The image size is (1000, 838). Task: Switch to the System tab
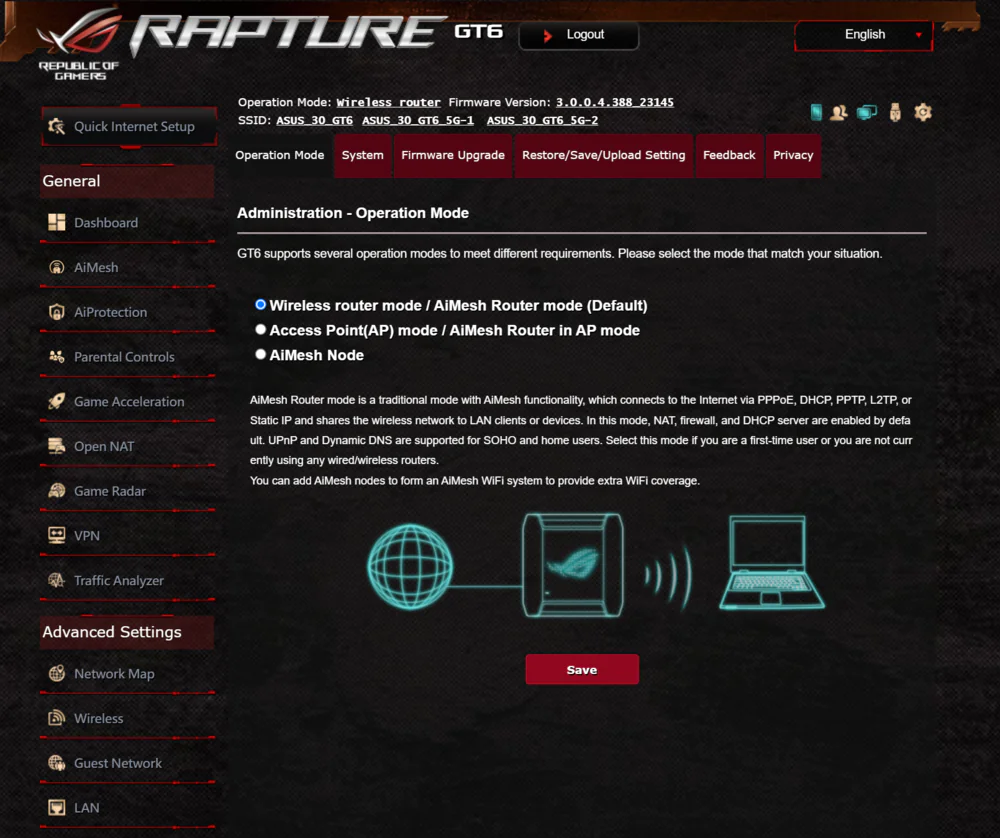click(x=362, y=155)
